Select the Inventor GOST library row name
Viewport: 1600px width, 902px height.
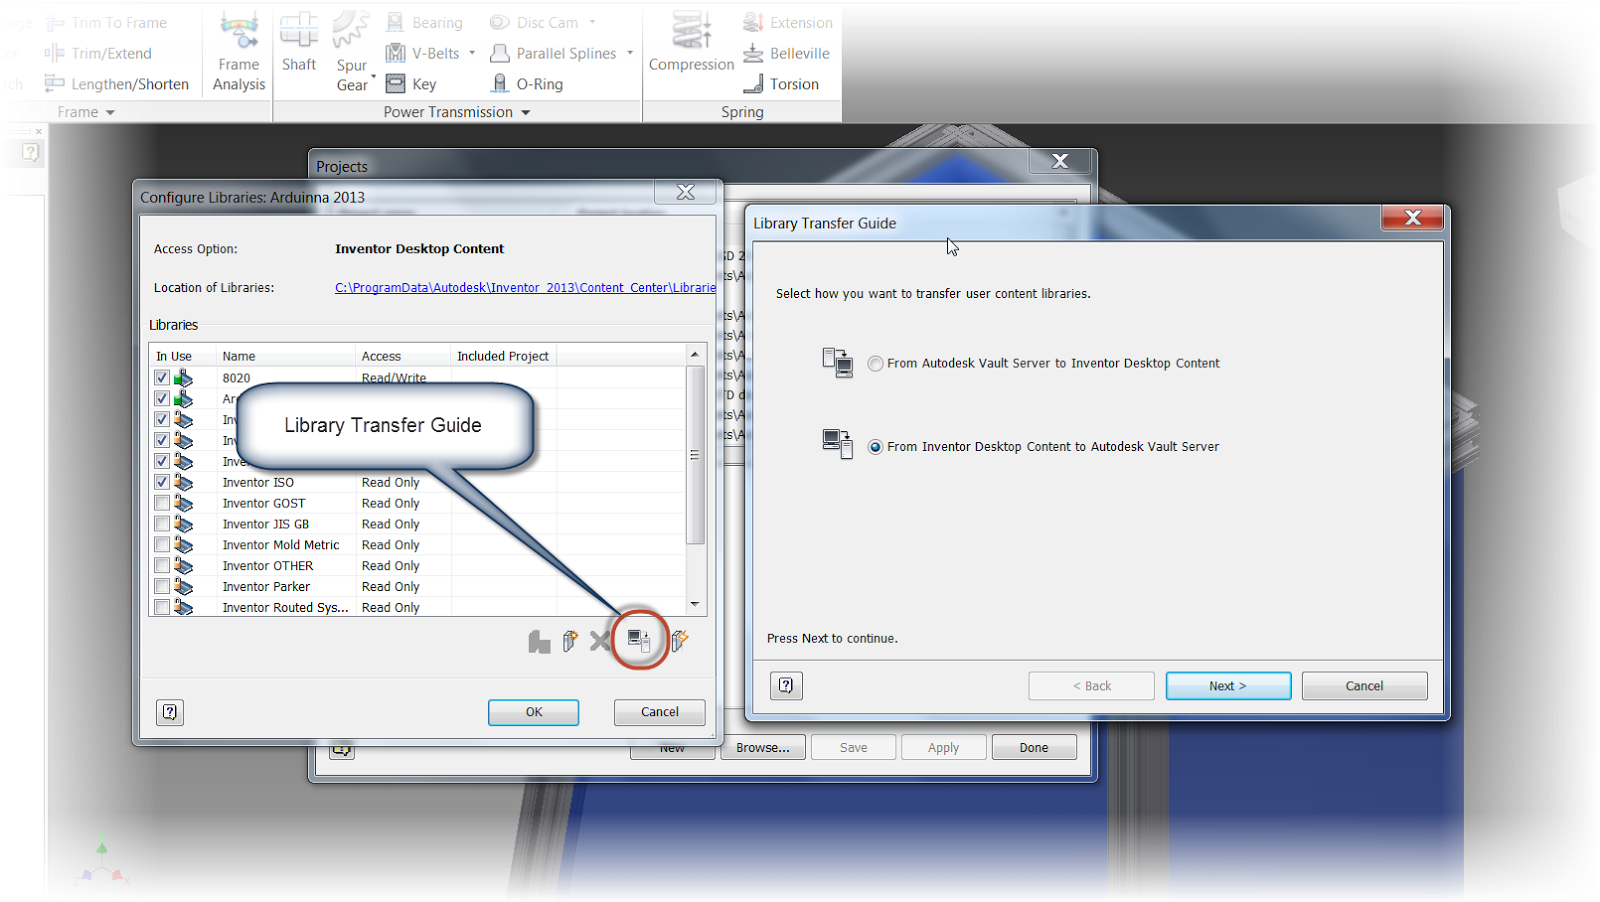[264, 504]
